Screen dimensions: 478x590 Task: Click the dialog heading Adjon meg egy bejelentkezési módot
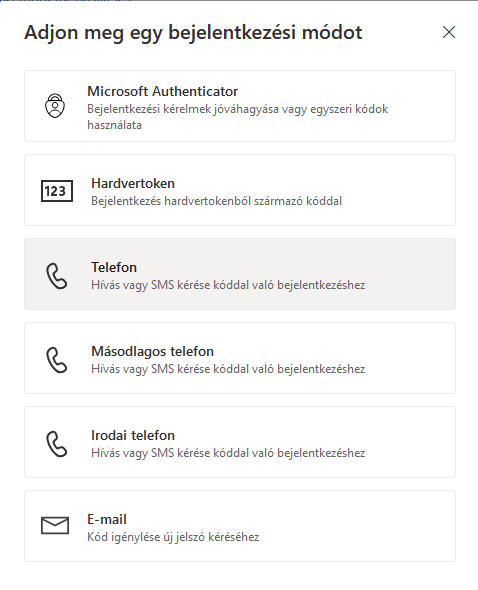click(193, 33)
